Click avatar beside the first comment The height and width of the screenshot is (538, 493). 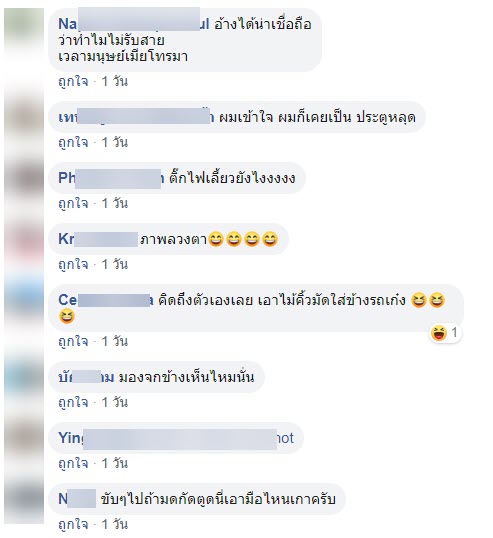tap(24, 24)
